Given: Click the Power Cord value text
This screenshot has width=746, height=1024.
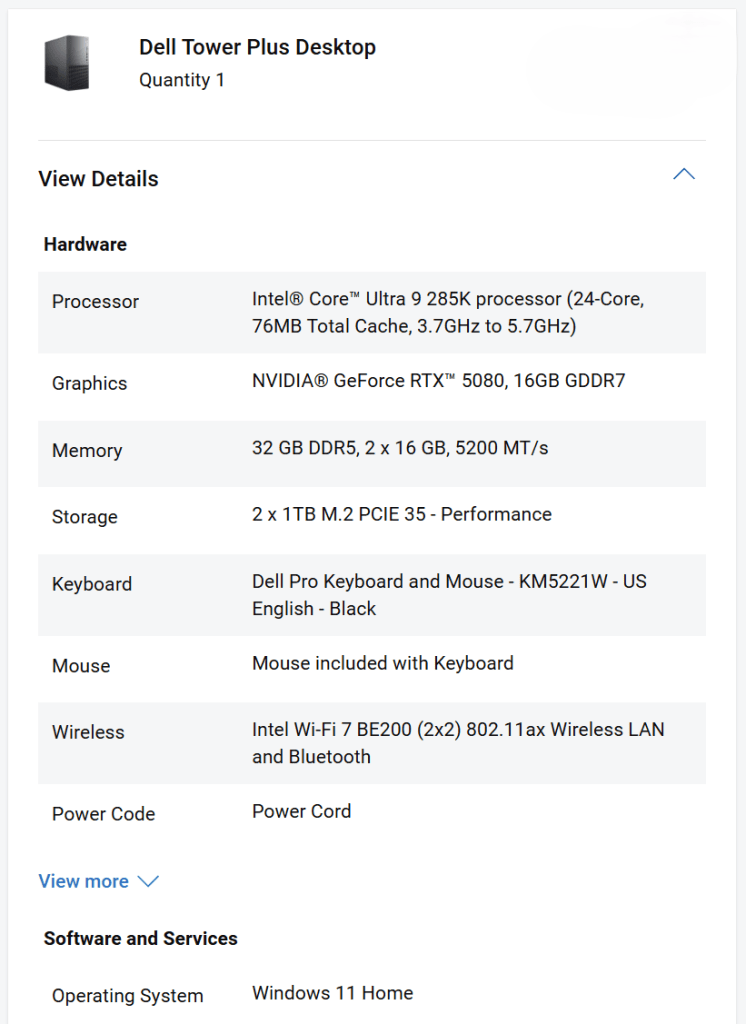Looking at the screenshot, I should [301, 811].
